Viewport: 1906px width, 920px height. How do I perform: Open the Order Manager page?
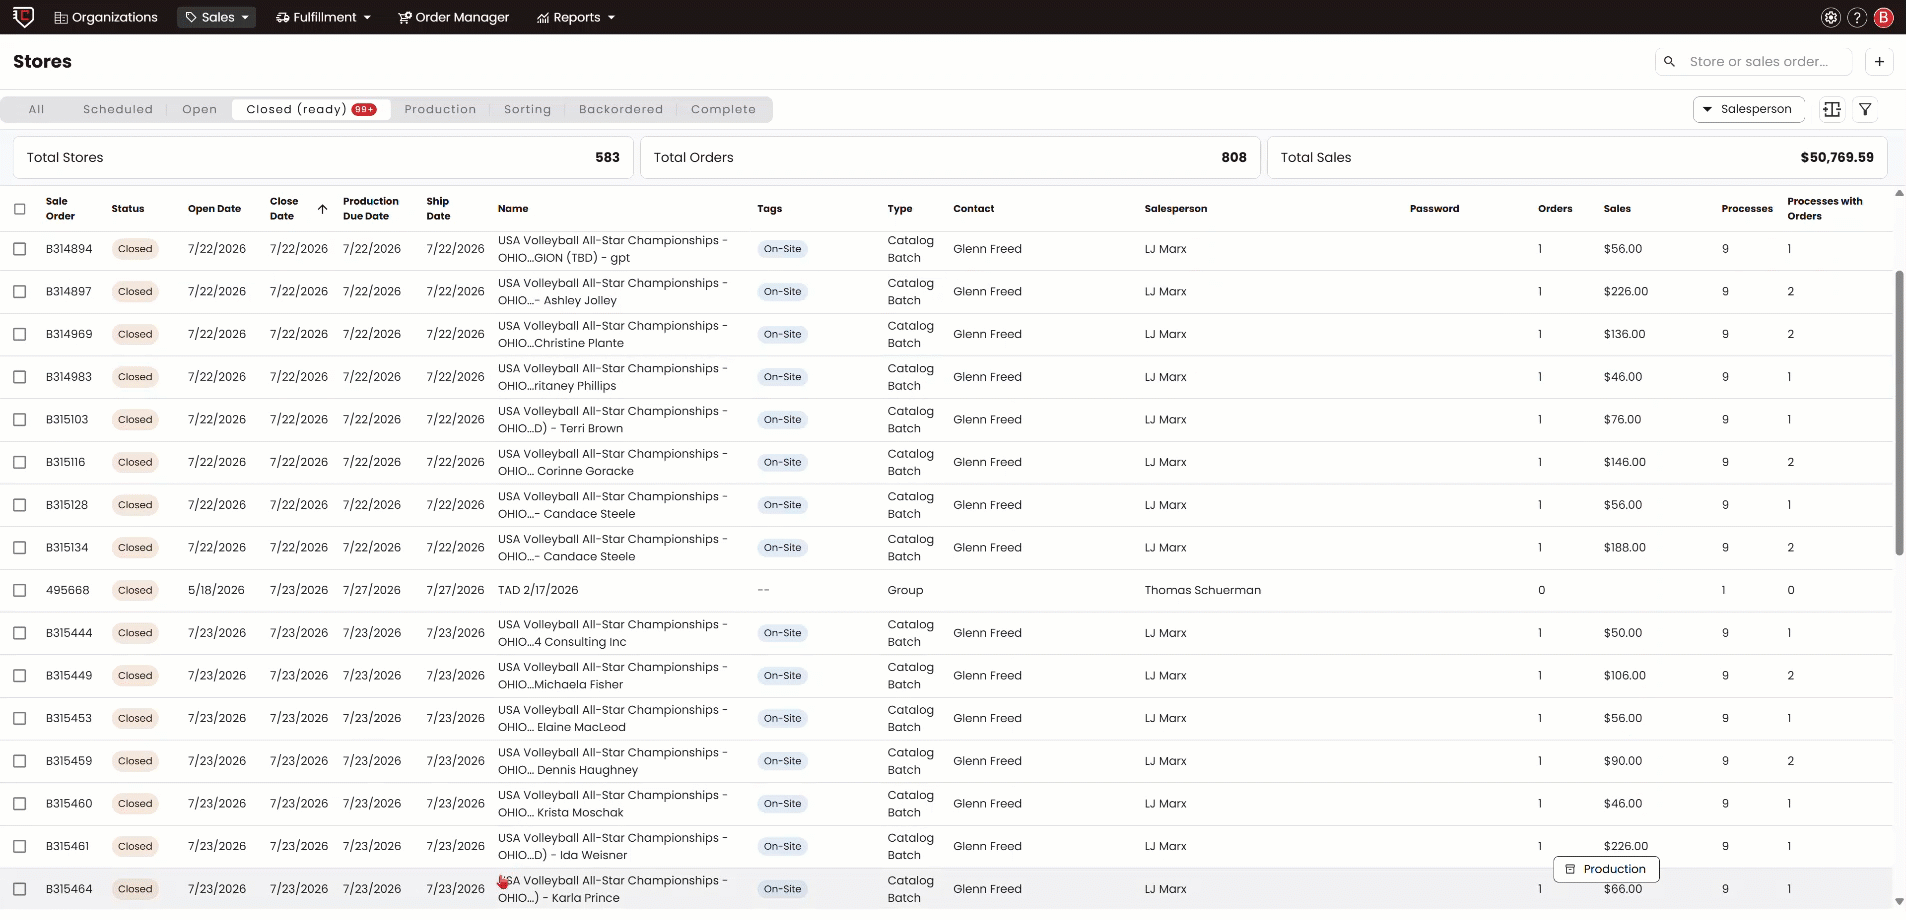[454, 17]
